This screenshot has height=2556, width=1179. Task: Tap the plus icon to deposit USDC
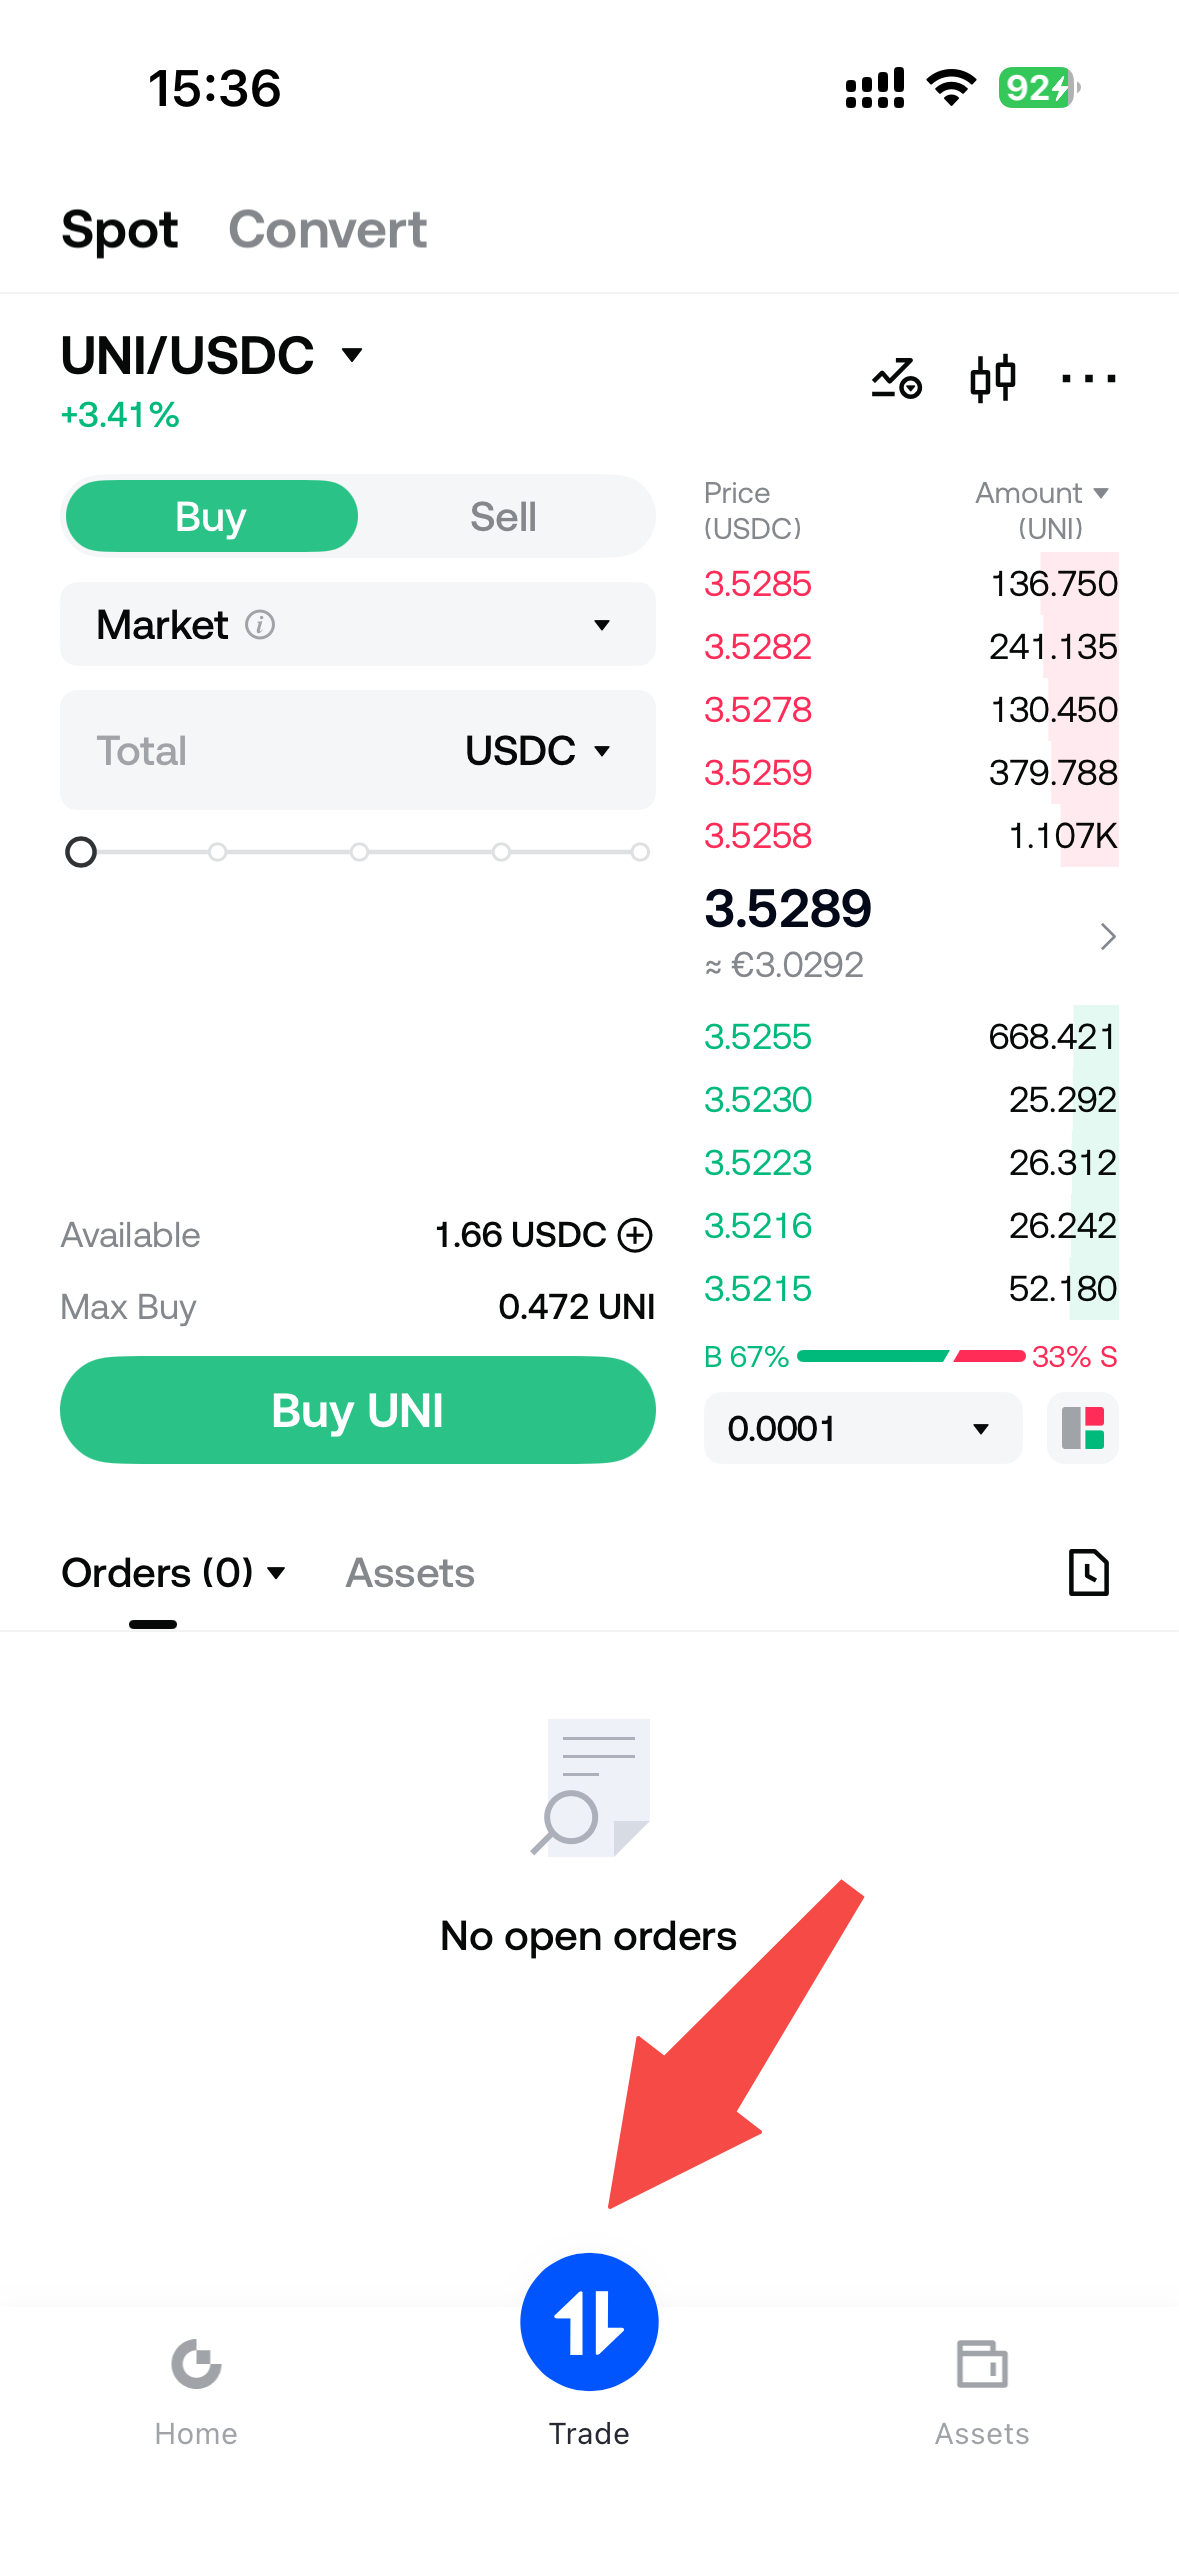click(x=635, y=1235)
